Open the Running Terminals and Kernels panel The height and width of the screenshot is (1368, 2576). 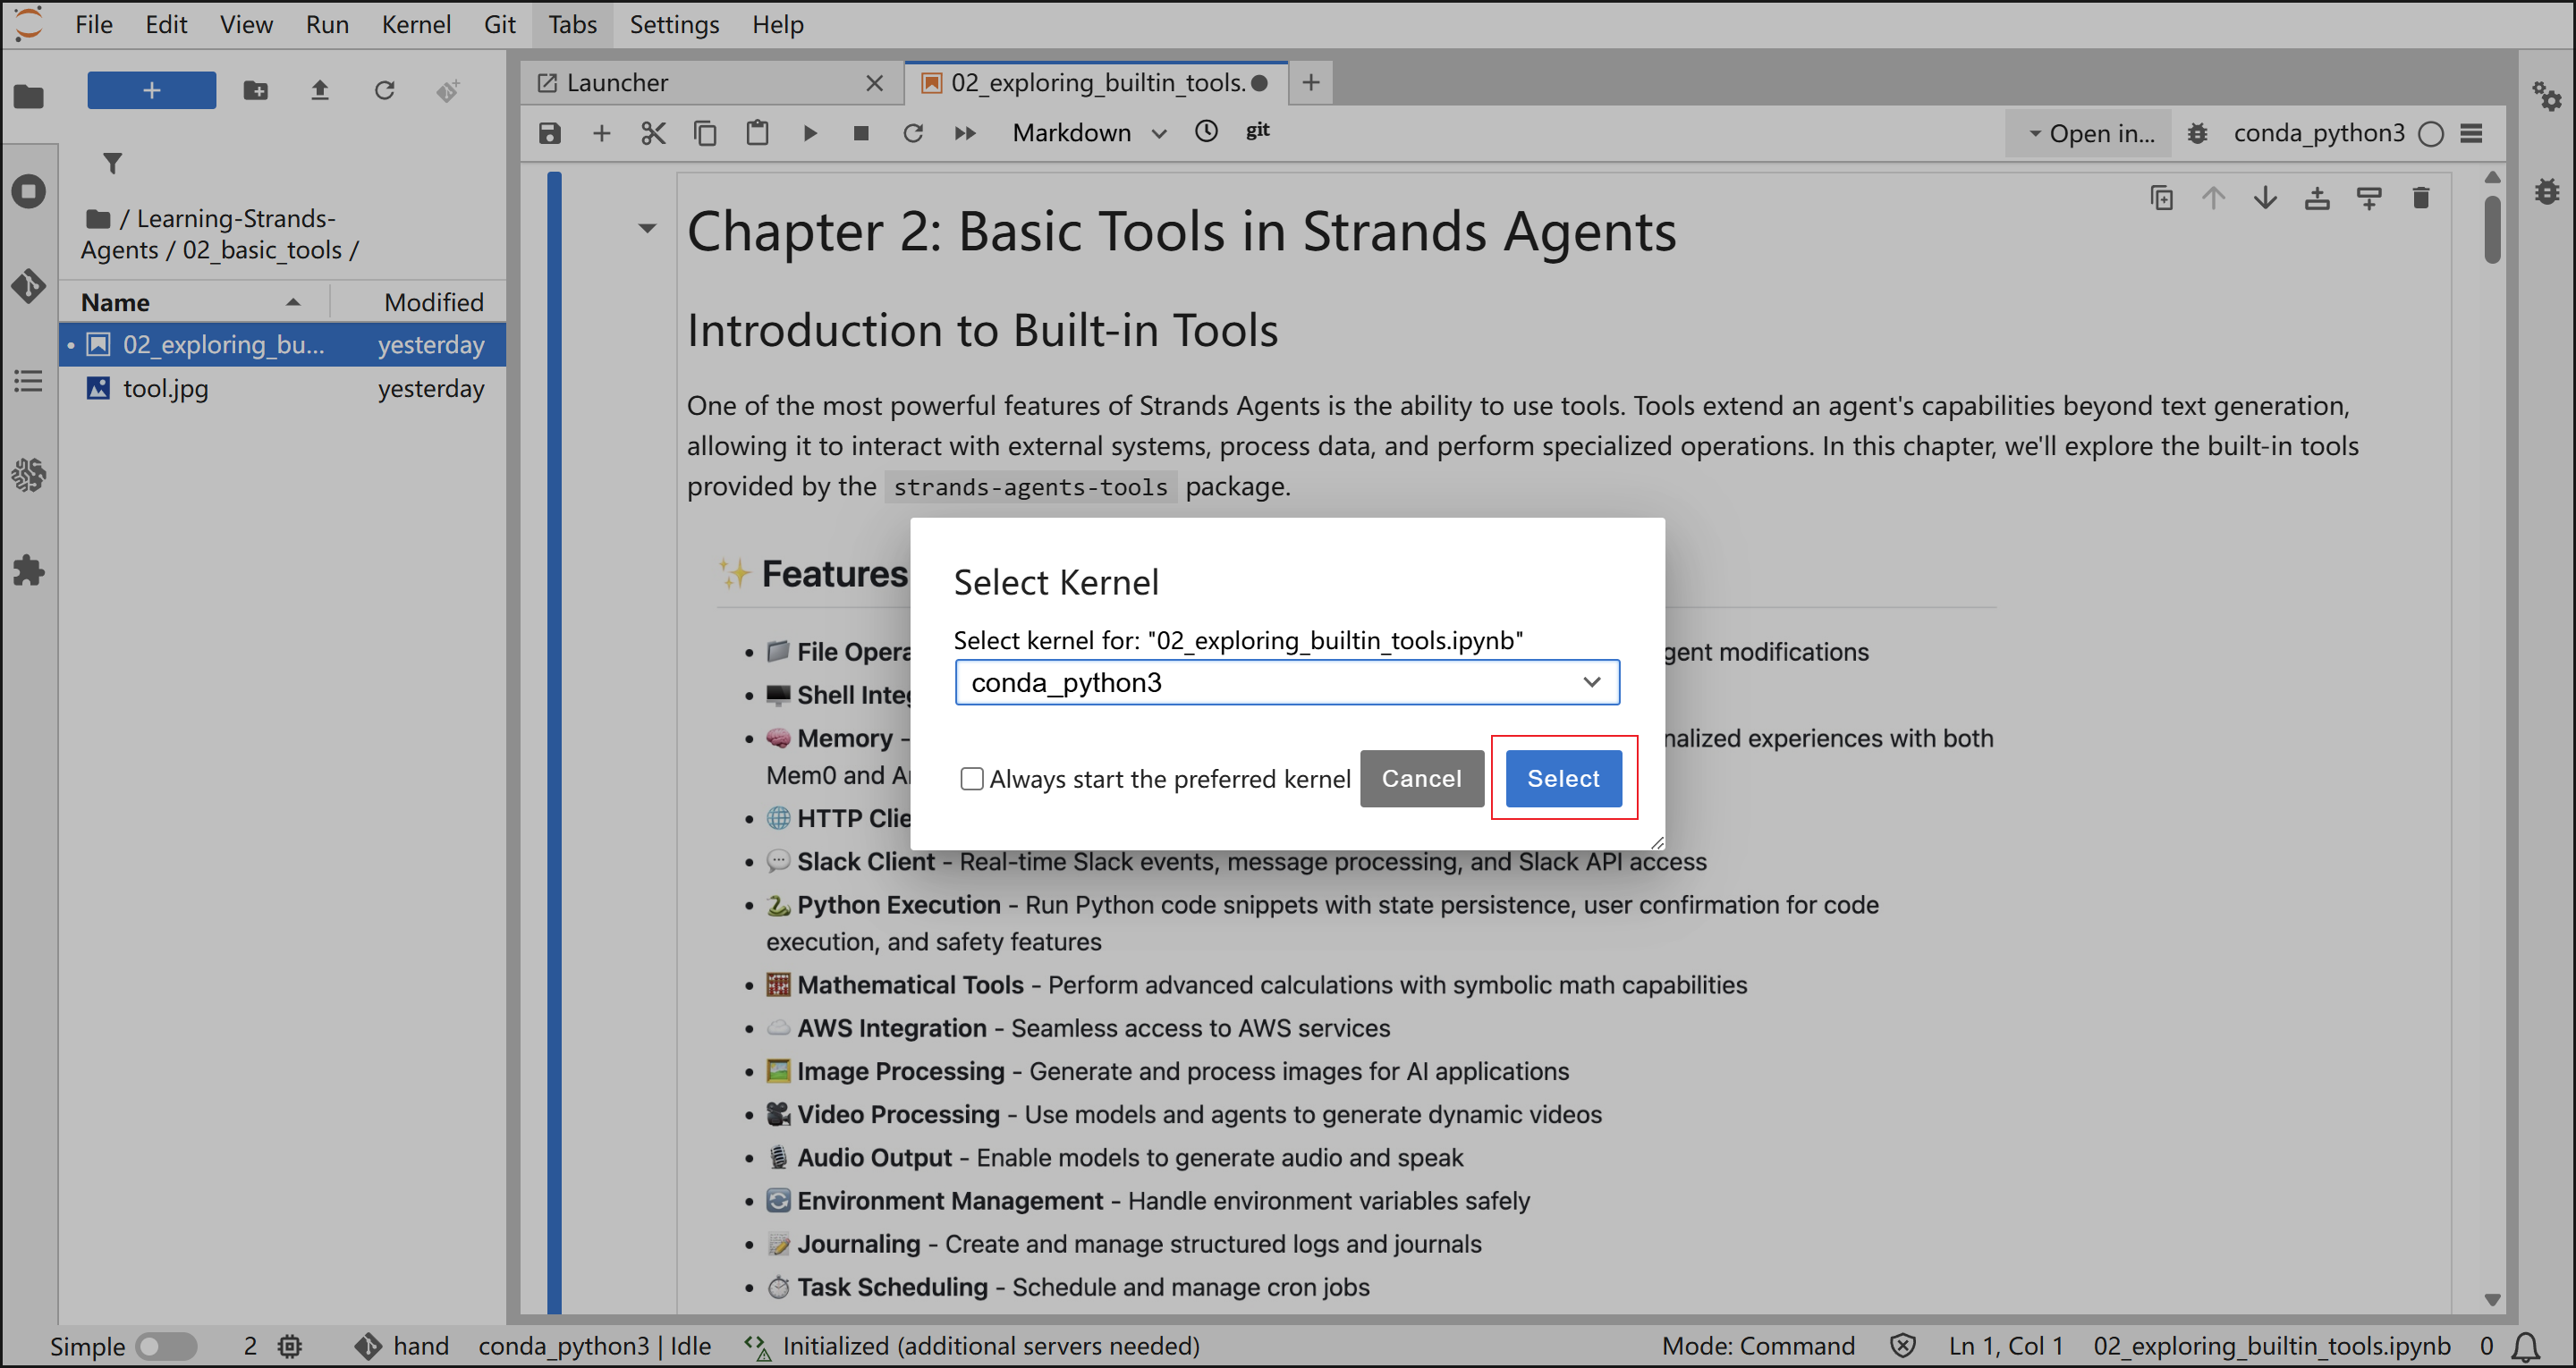click(x=29, y=191)
